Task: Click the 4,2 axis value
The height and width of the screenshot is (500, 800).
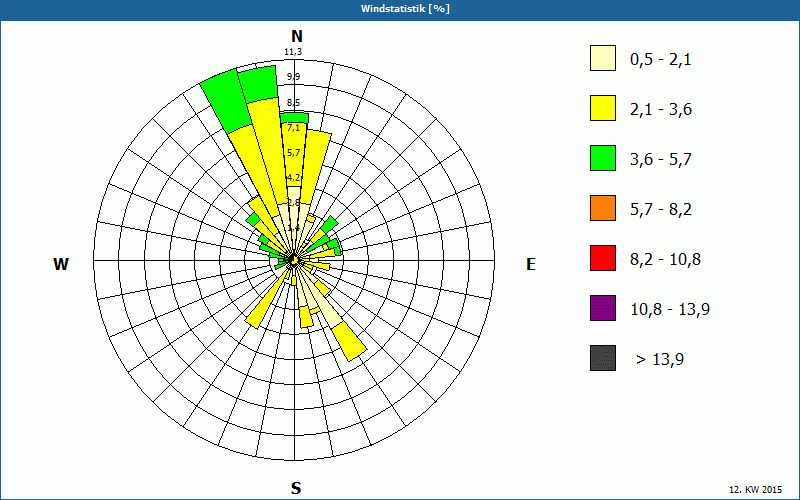Action: 293,178
